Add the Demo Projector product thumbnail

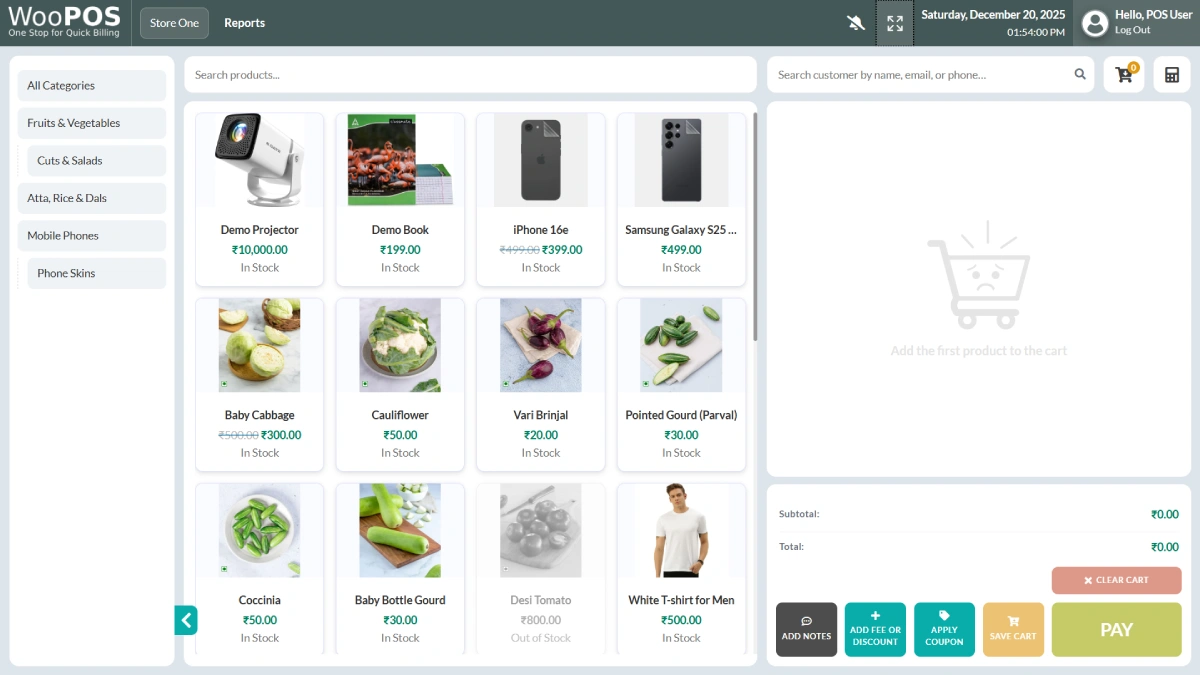pos(259,160)
